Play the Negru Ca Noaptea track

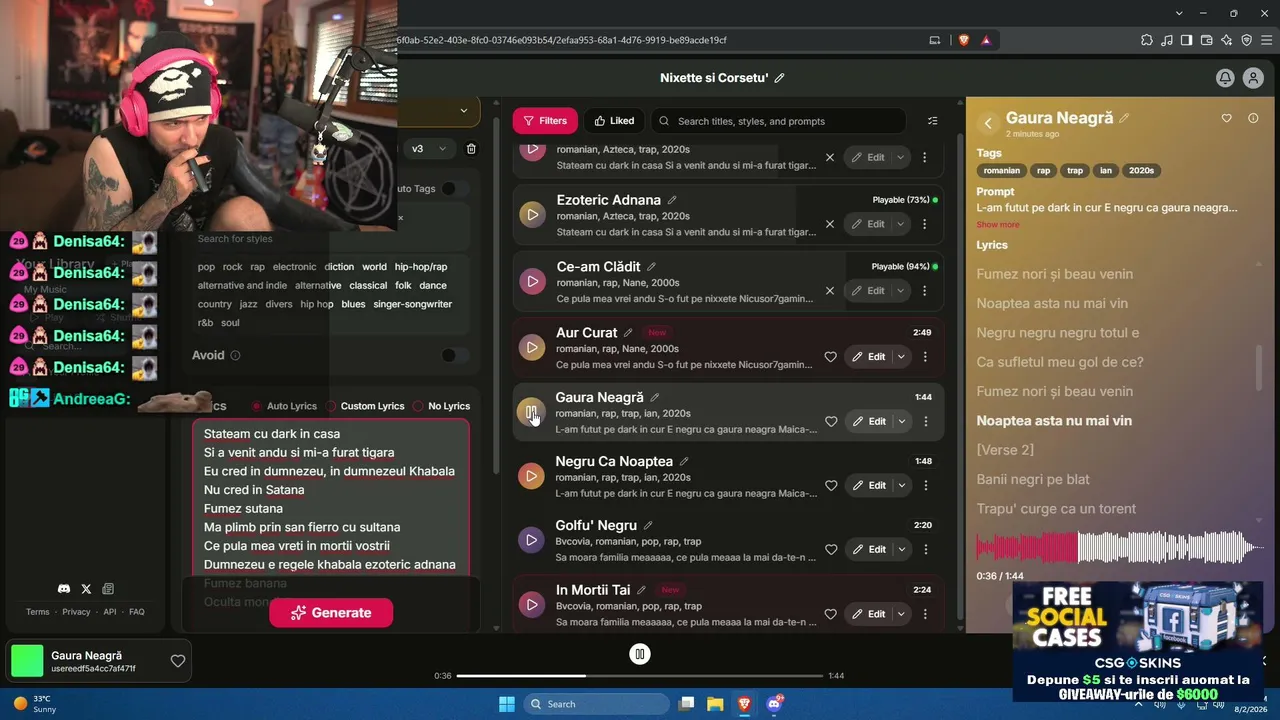coord(532,476)
